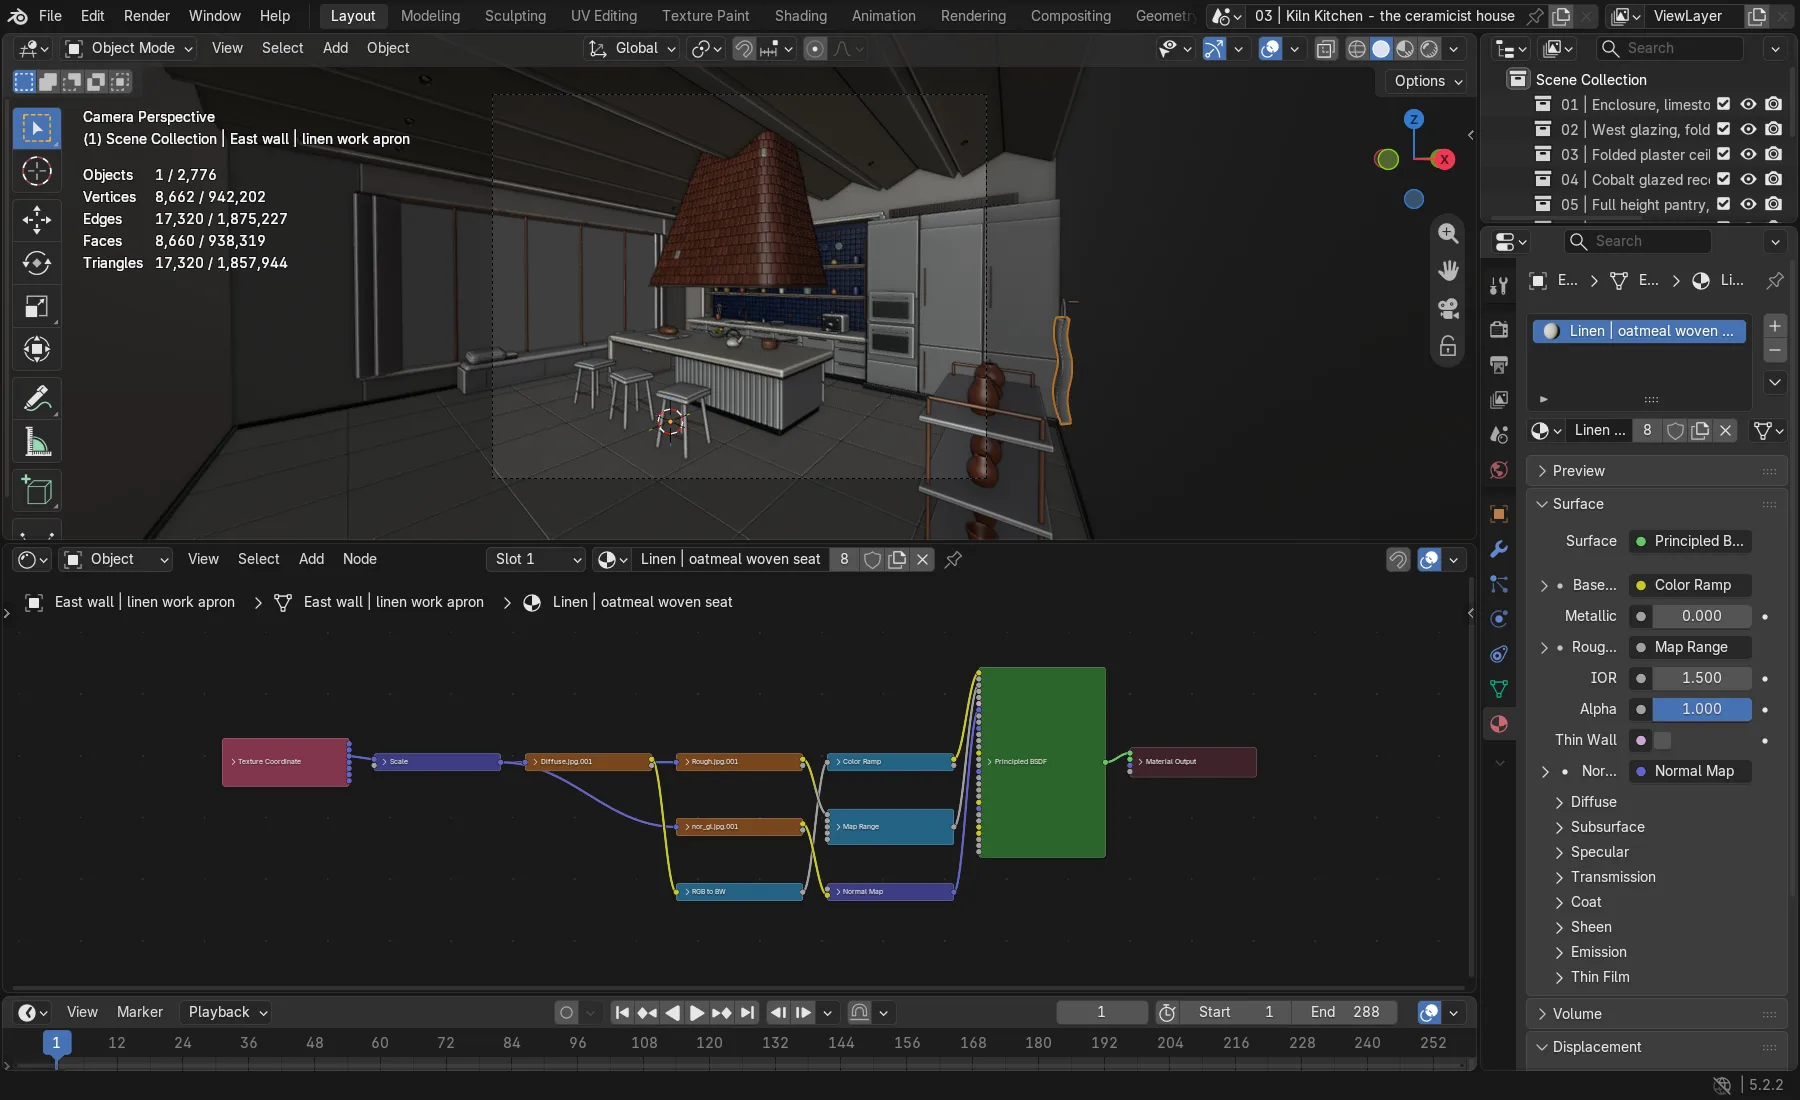The image size is (1800, 1100).
Task: Select the Cursor tool in viewport toolbar
Action: 37,172
